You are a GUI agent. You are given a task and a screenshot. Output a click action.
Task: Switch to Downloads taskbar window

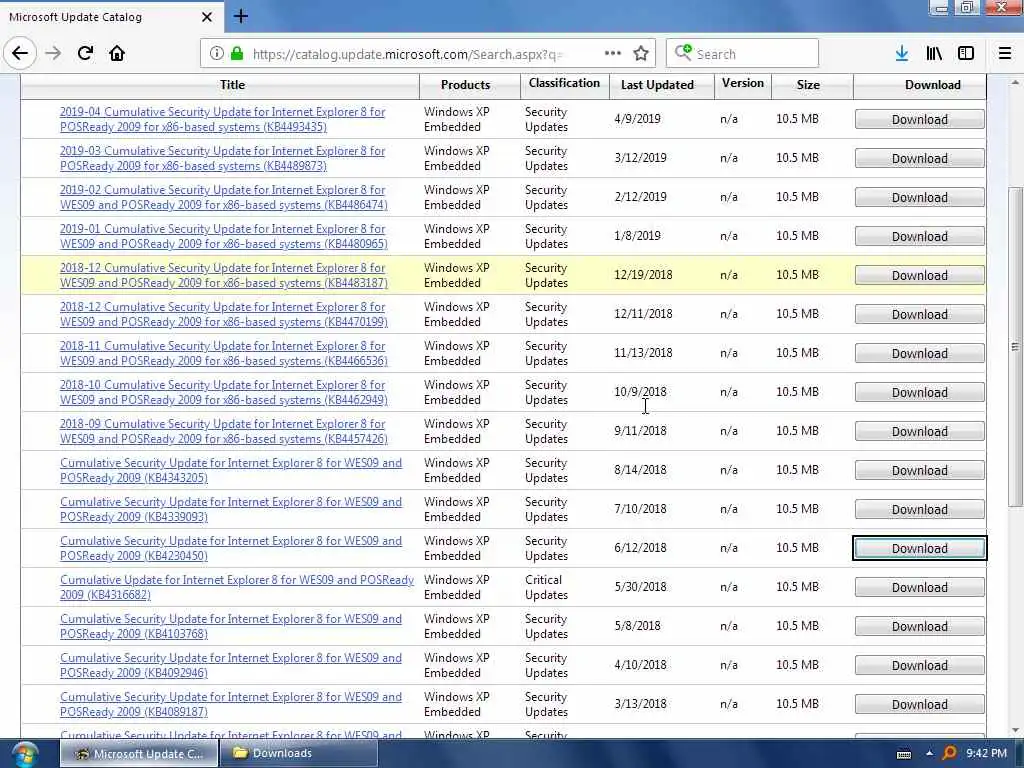coord(298,754)
